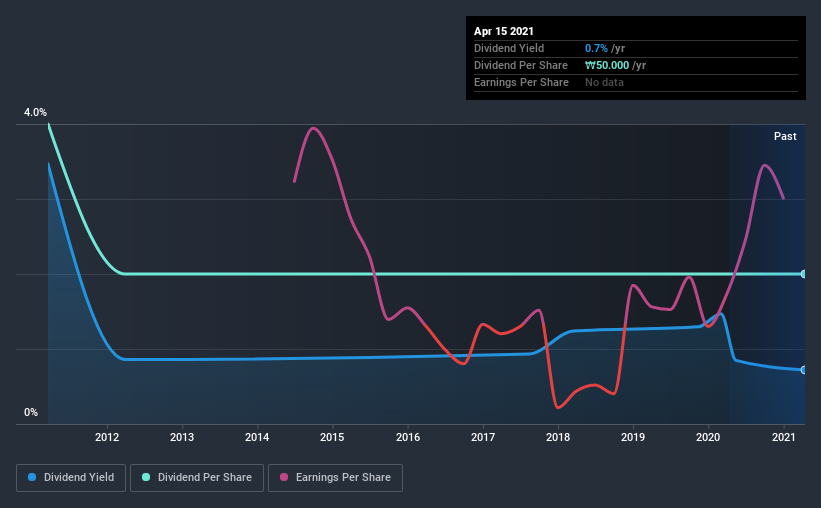Click the 2020 x-axis year label
821x508 pixels.
click(x=708, y=437)
